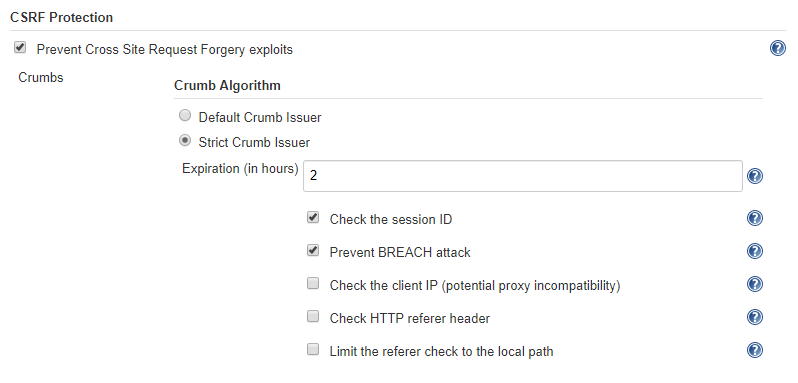Open help for Prevent Cross Site Request Forgery
798x383 pixels.
point(778,48)
